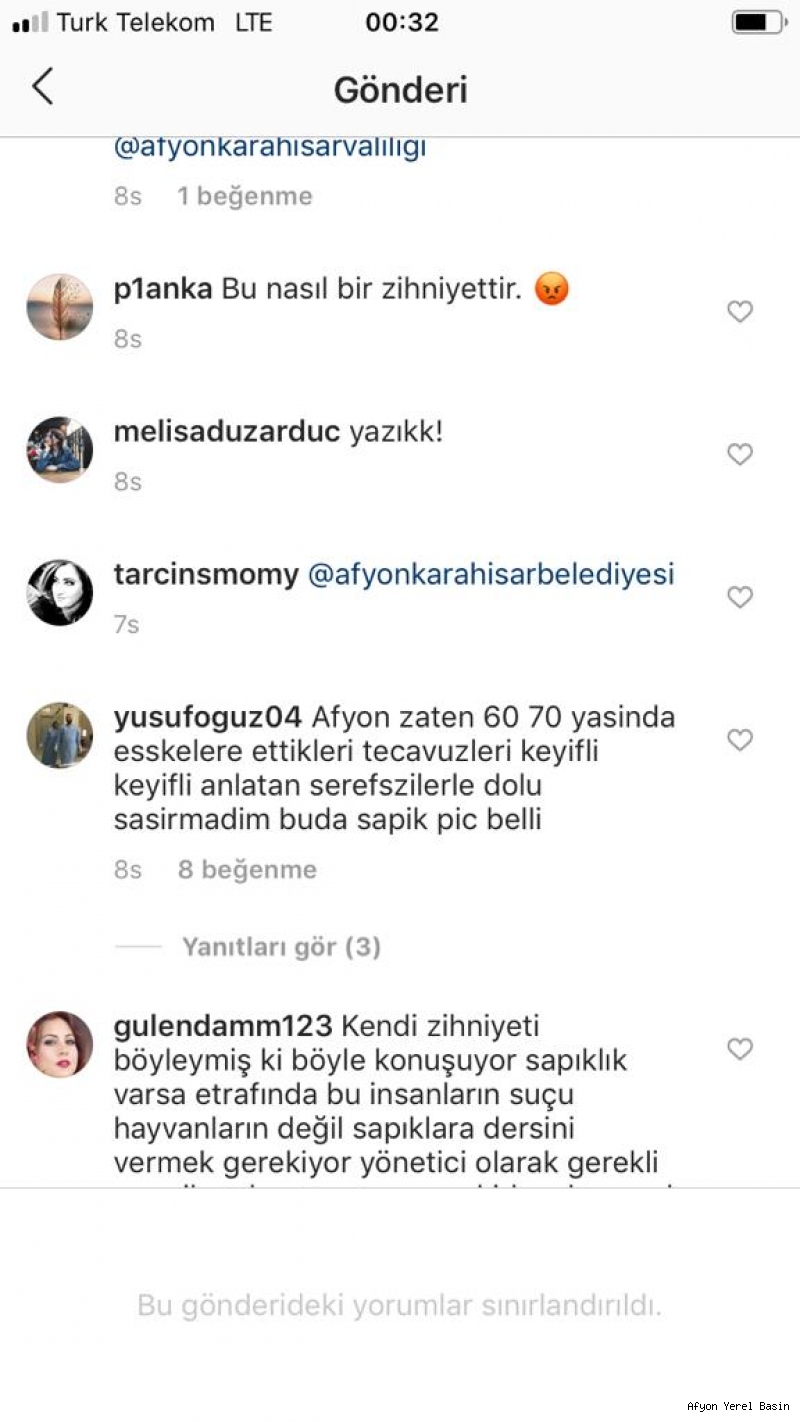Open gulendamm123's profile avatar
The image size is (800, 1422).
pyautogui.click(x=59, y=1044)
